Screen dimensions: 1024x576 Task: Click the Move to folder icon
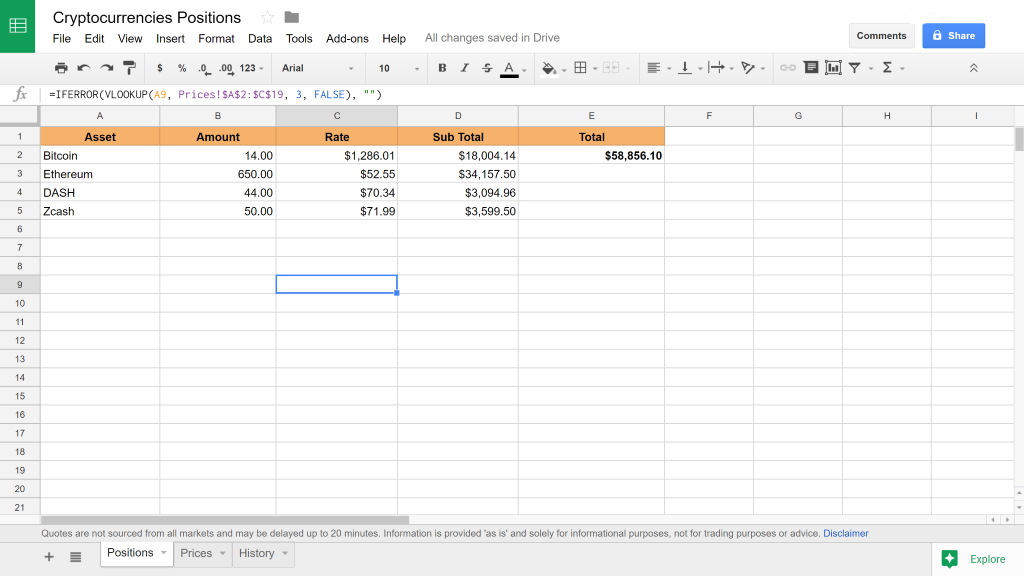(292, 18)
